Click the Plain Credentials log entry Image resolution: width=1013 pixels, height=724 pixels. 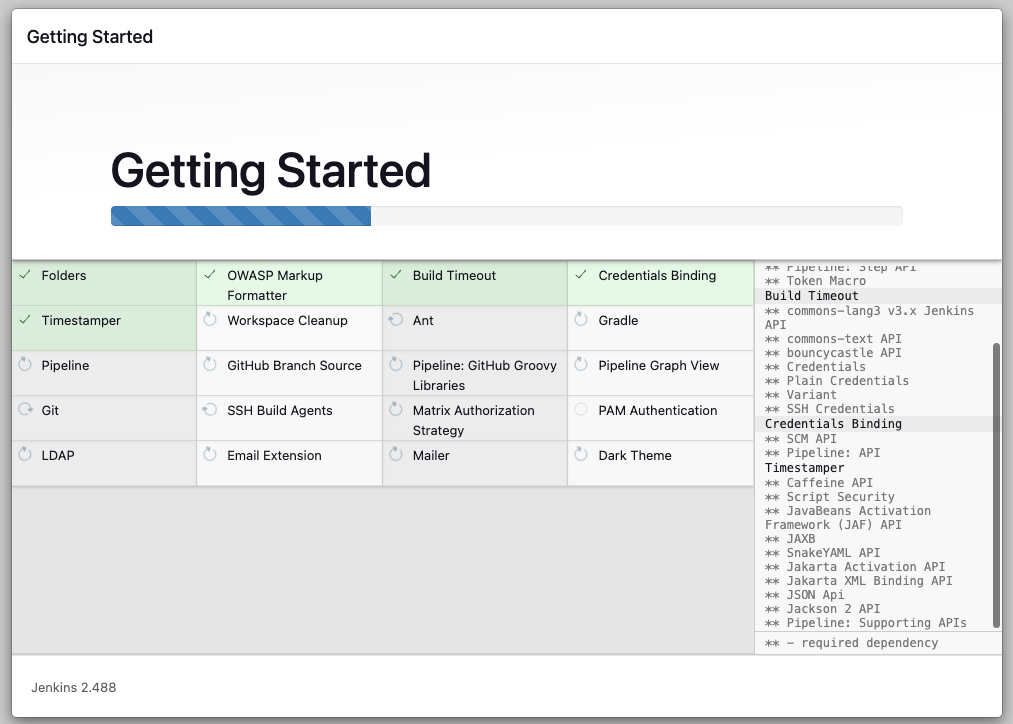point(837,380)
